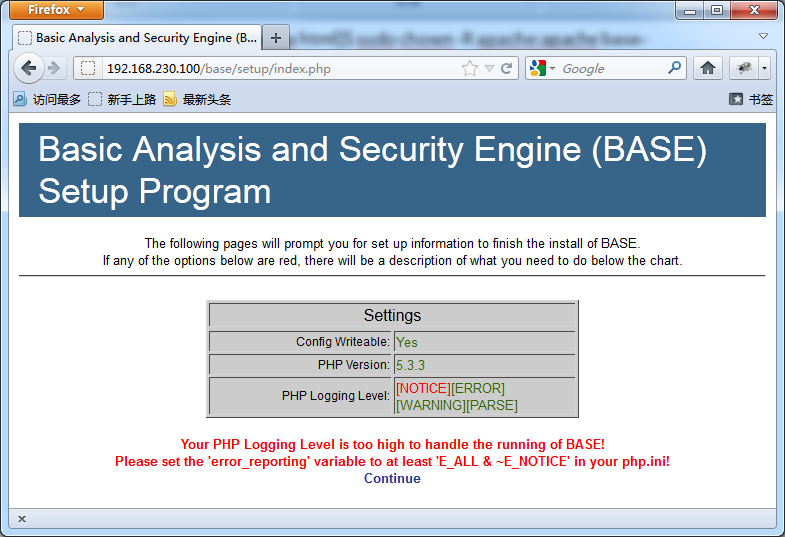Show the list all tabs arrow
The width and height of the screenshot is (785, 537).
[x=763, y=36]
